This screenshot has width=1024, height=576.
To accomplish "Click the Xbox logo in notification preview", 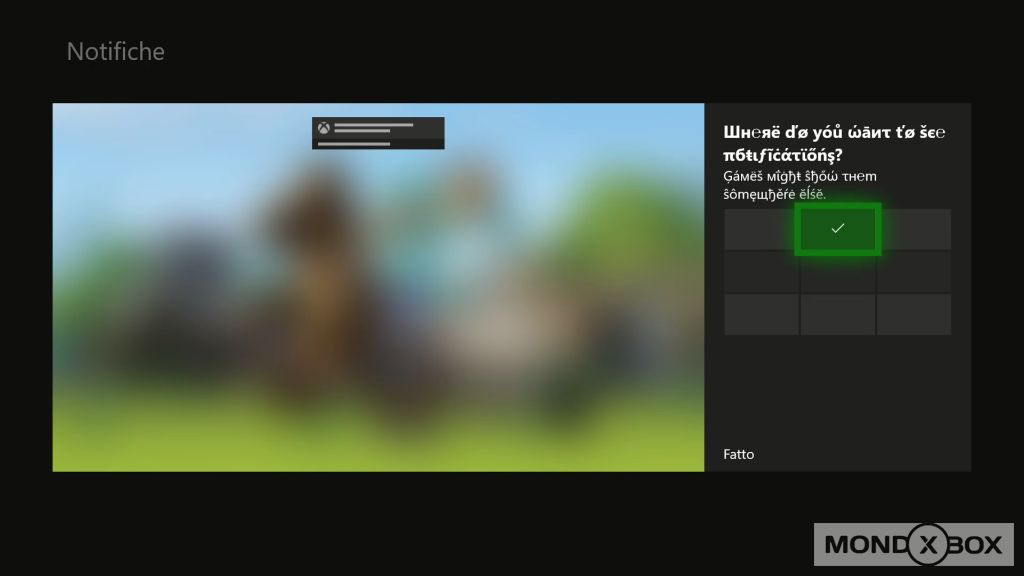I will 324,128.
